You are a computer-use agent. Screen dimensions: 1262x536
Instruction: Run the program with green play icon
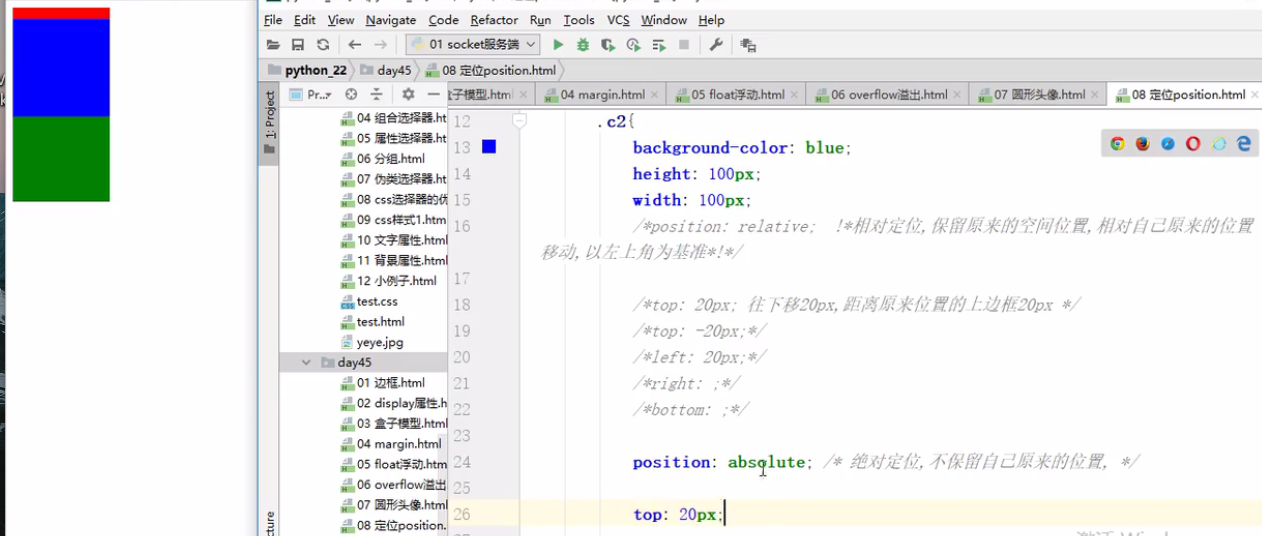(558, 45)
